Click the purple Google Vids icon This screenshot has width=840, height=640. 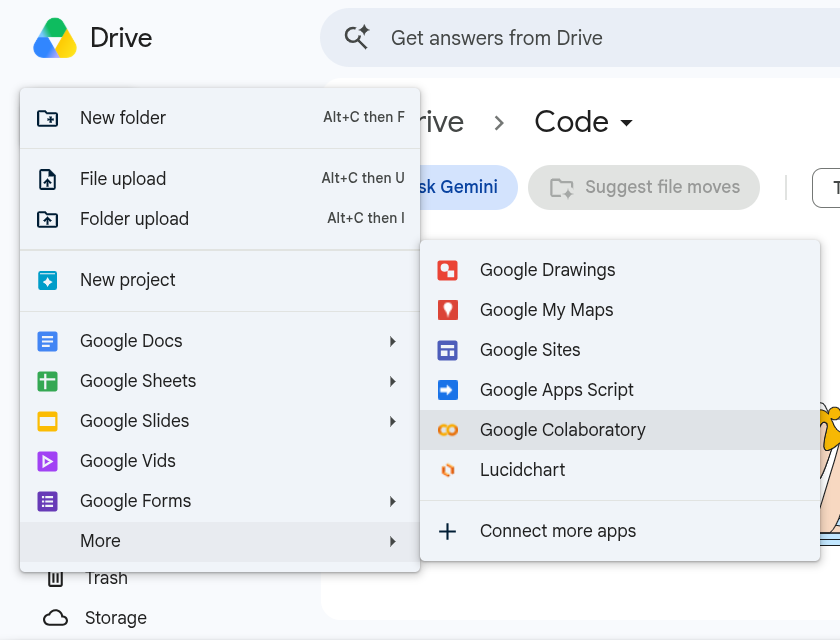coord(47,461)
